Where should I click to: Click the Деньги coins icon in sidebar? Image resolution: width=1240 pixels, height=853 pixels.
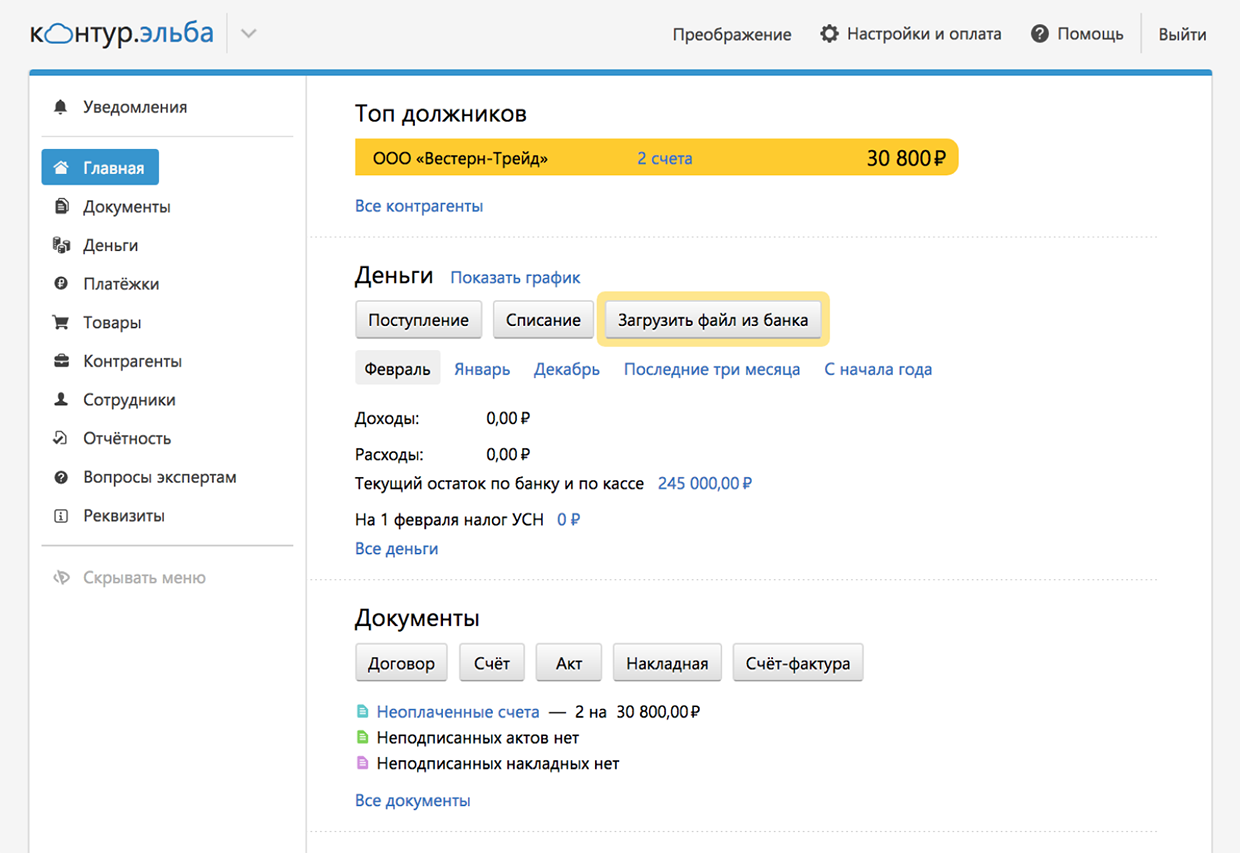tap(61, 245)
